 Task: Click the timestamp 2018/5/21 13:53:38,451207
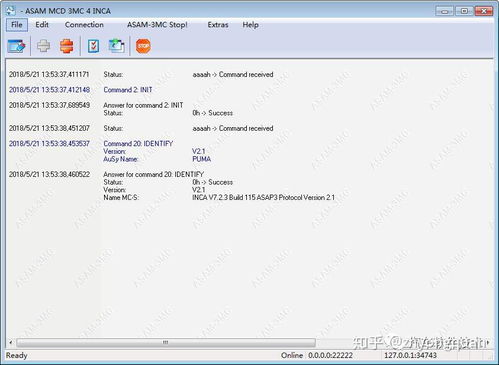[49, 128]
